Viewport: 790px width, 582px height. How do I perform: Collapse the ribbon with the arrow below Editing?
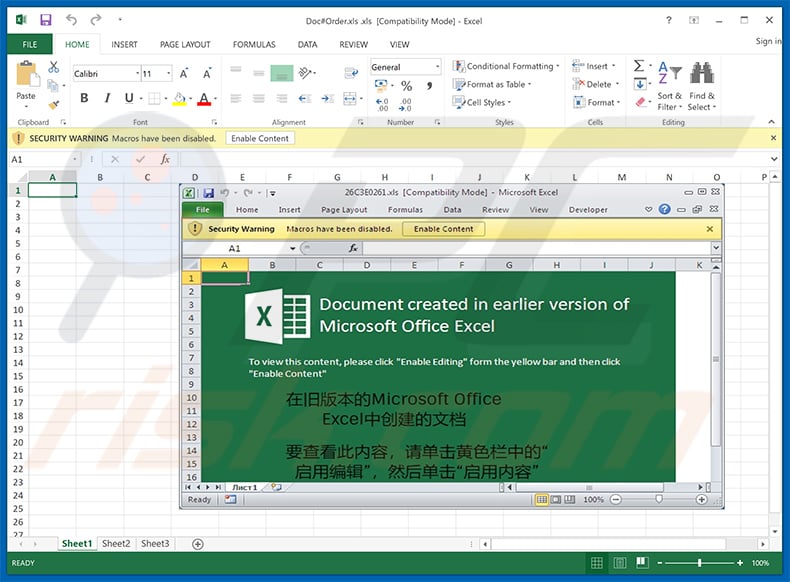[771, 122]
